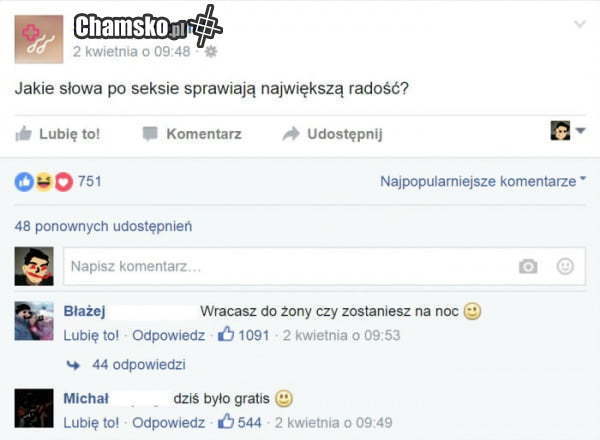The height and width of the screenshot is (440, 600).
Task: Click Lubię to! under Michał's comment
Action: 91,423
